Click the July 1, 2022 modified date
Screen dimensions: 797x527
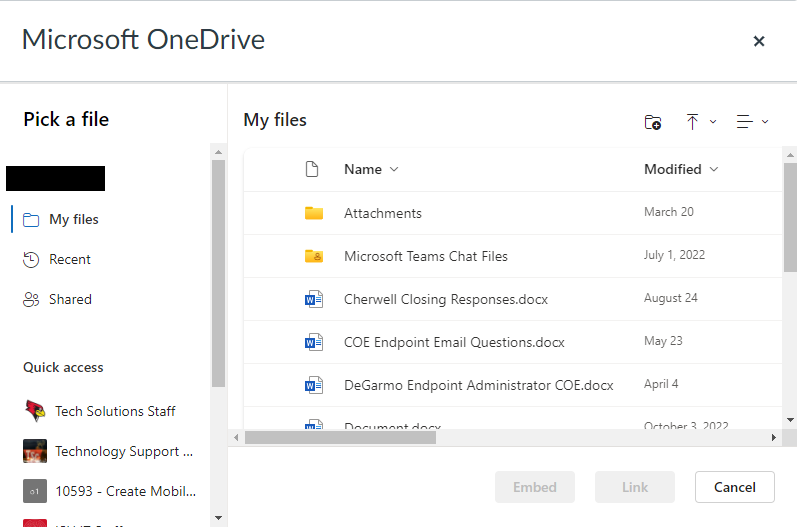click(x=675, y=255)
